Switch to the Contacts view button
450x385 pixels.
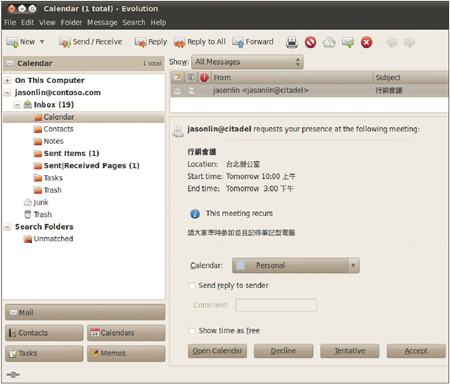[x=44, y=333]
